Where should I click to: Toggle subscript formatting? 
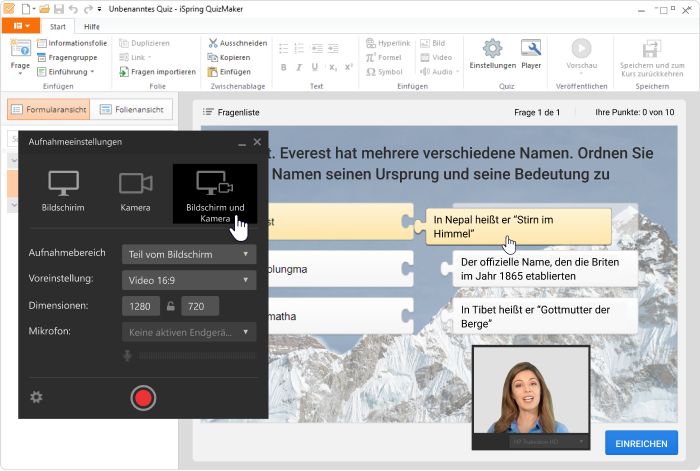coord(333,67)
